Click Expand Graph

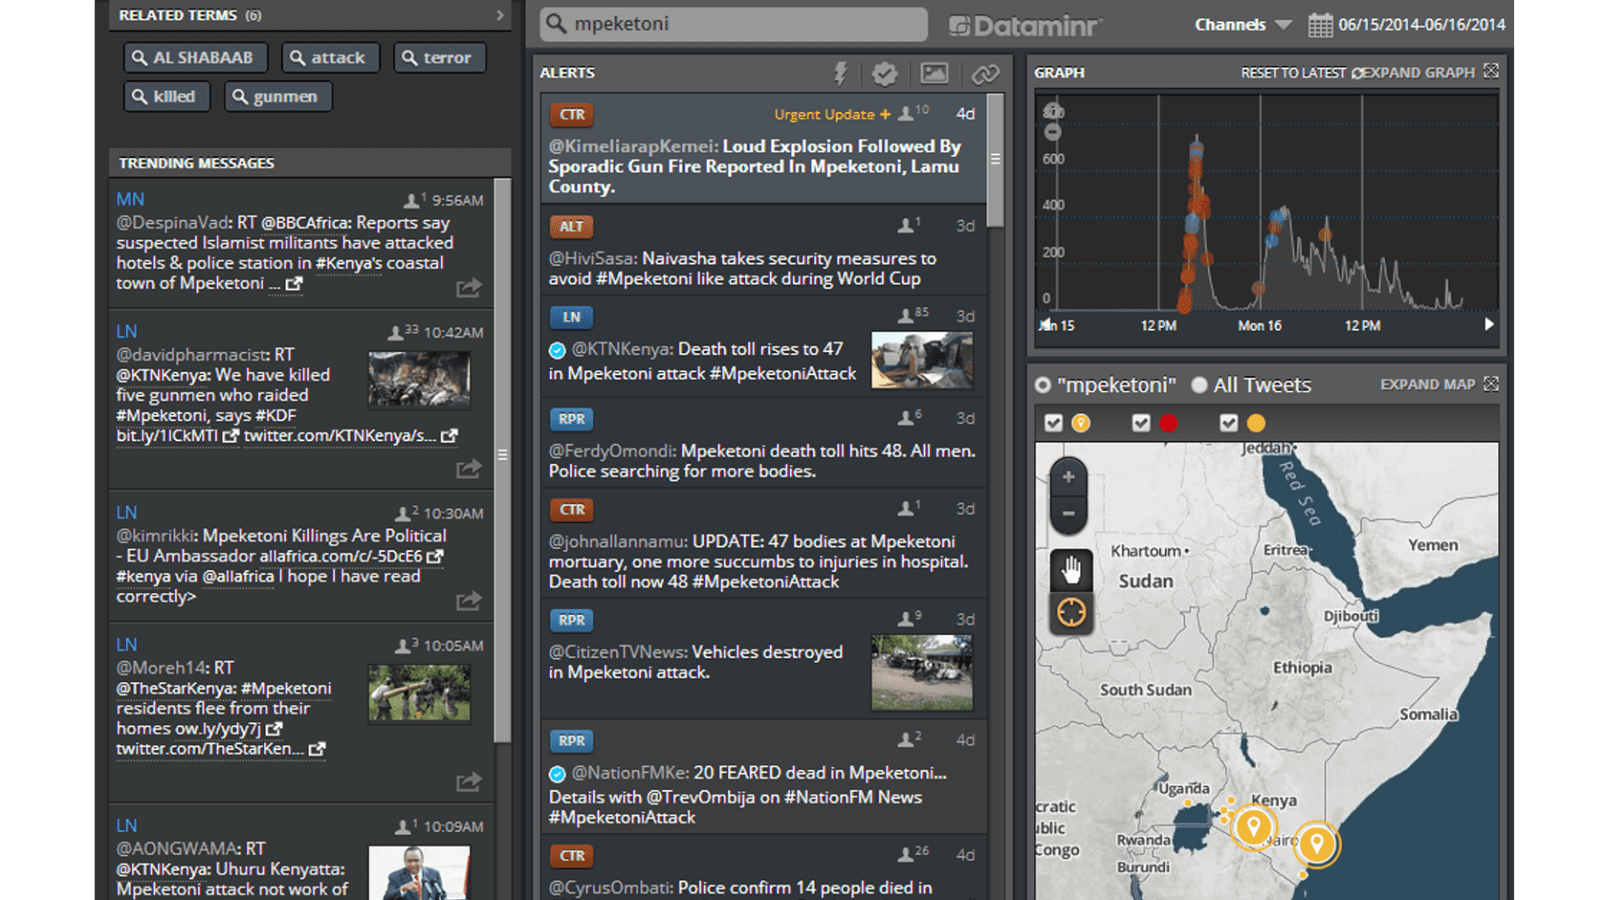pyautogui.click(x=1418, y=72)
